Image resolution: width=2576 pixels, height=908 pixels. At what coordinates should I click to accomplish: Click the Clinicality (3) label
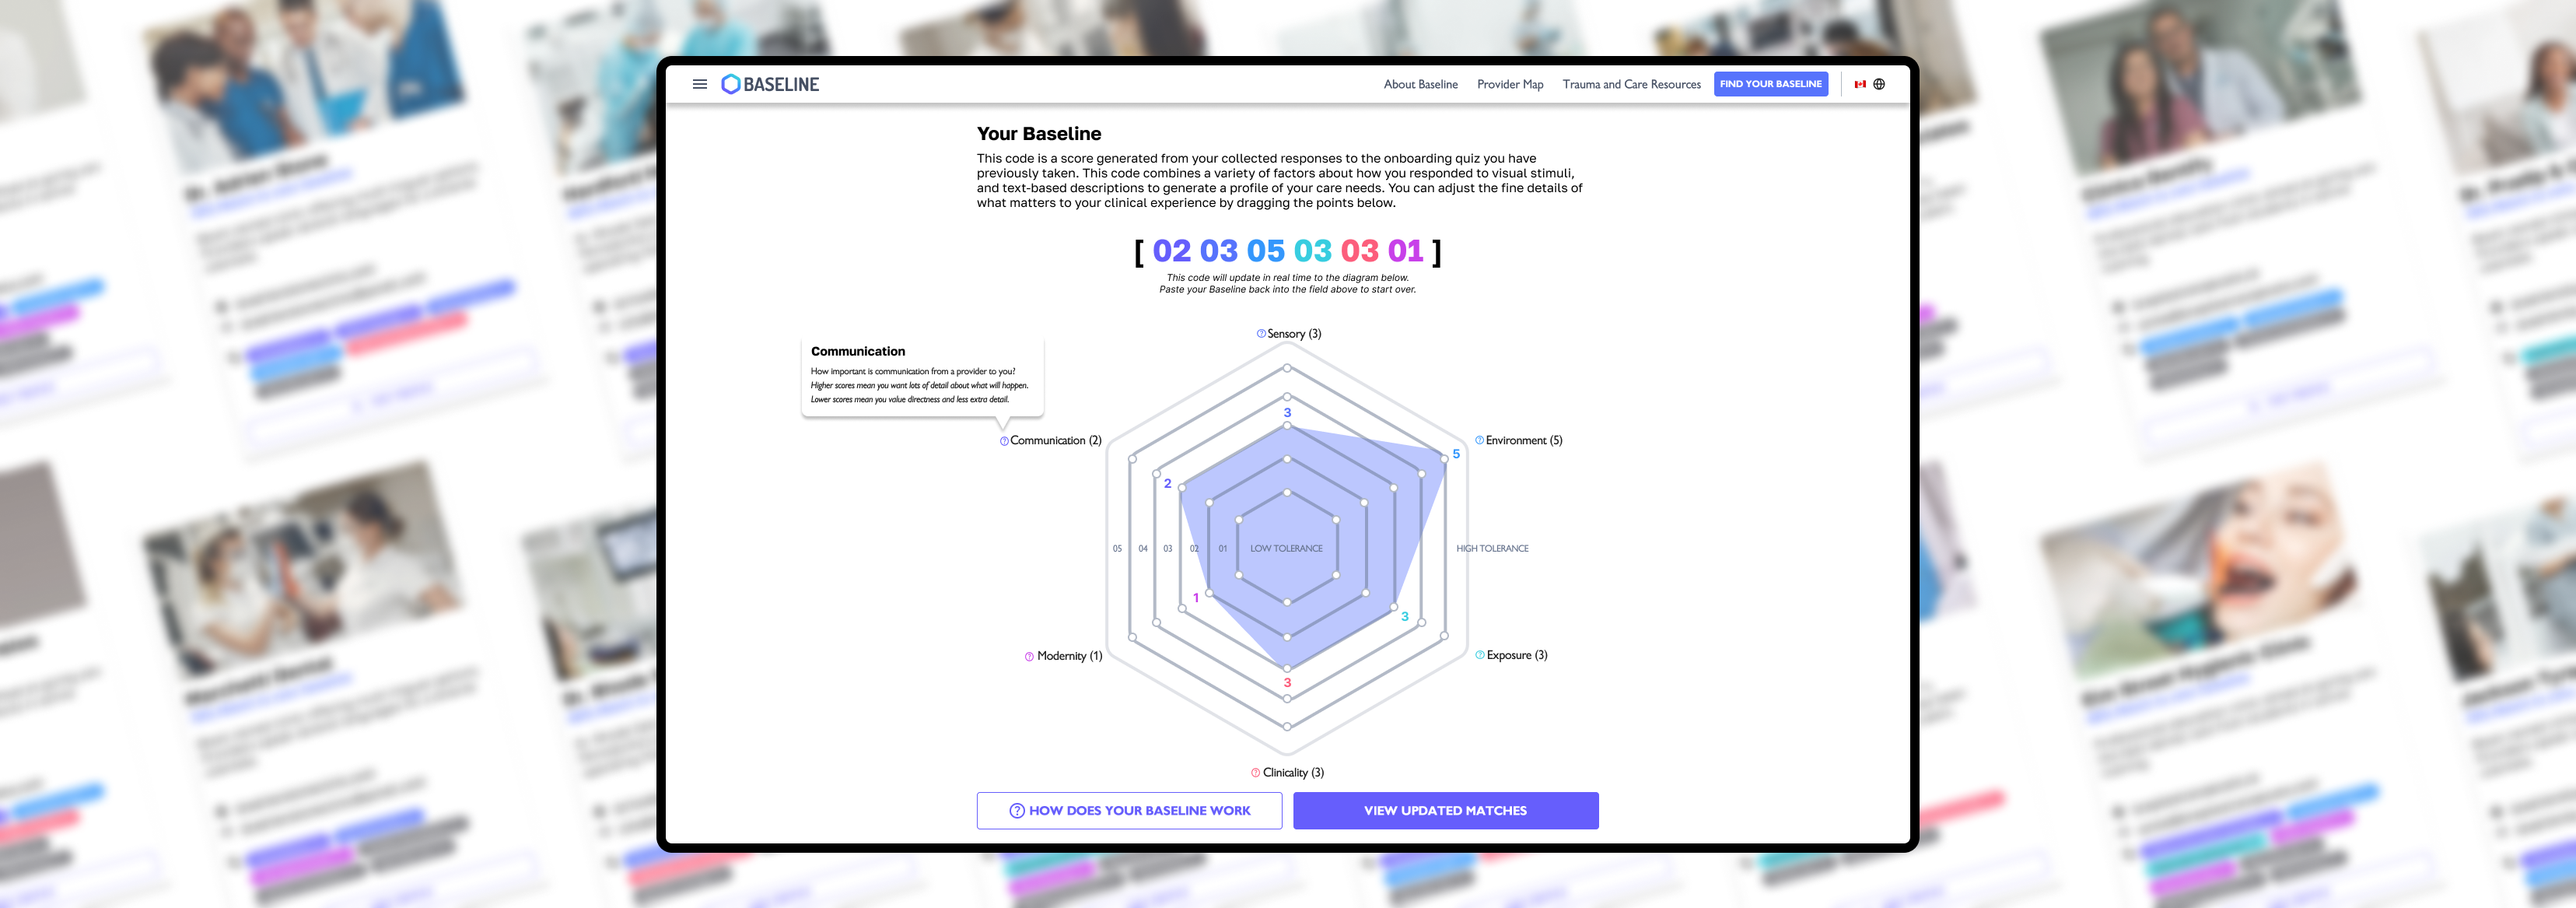click(1293, 773)
